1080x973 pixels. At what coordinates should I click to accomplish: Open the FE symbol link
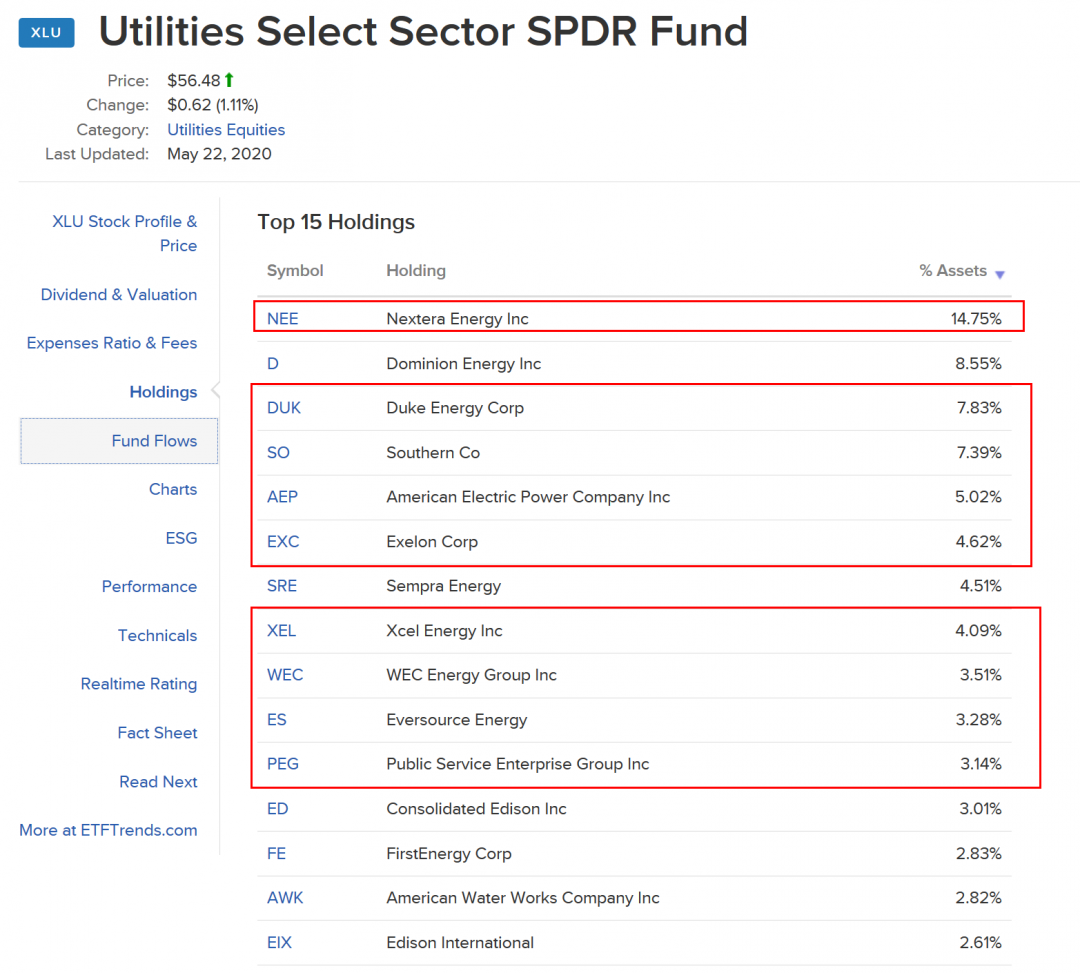[x=276, y=853]
